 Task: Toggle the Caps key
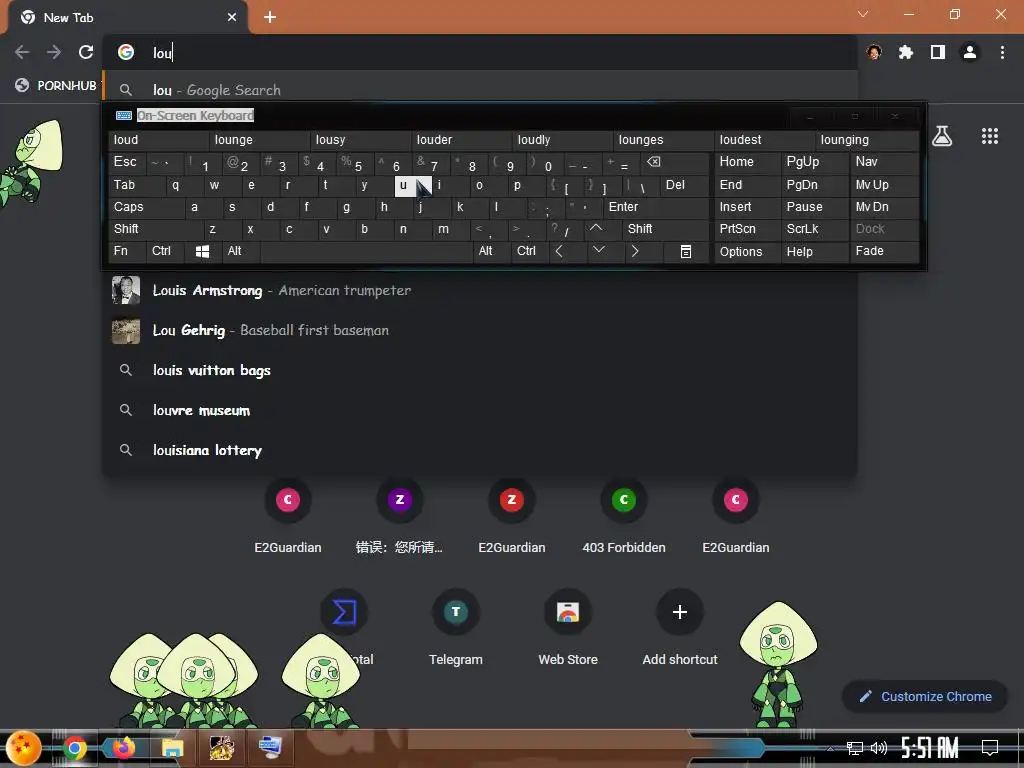click(146, 207)
